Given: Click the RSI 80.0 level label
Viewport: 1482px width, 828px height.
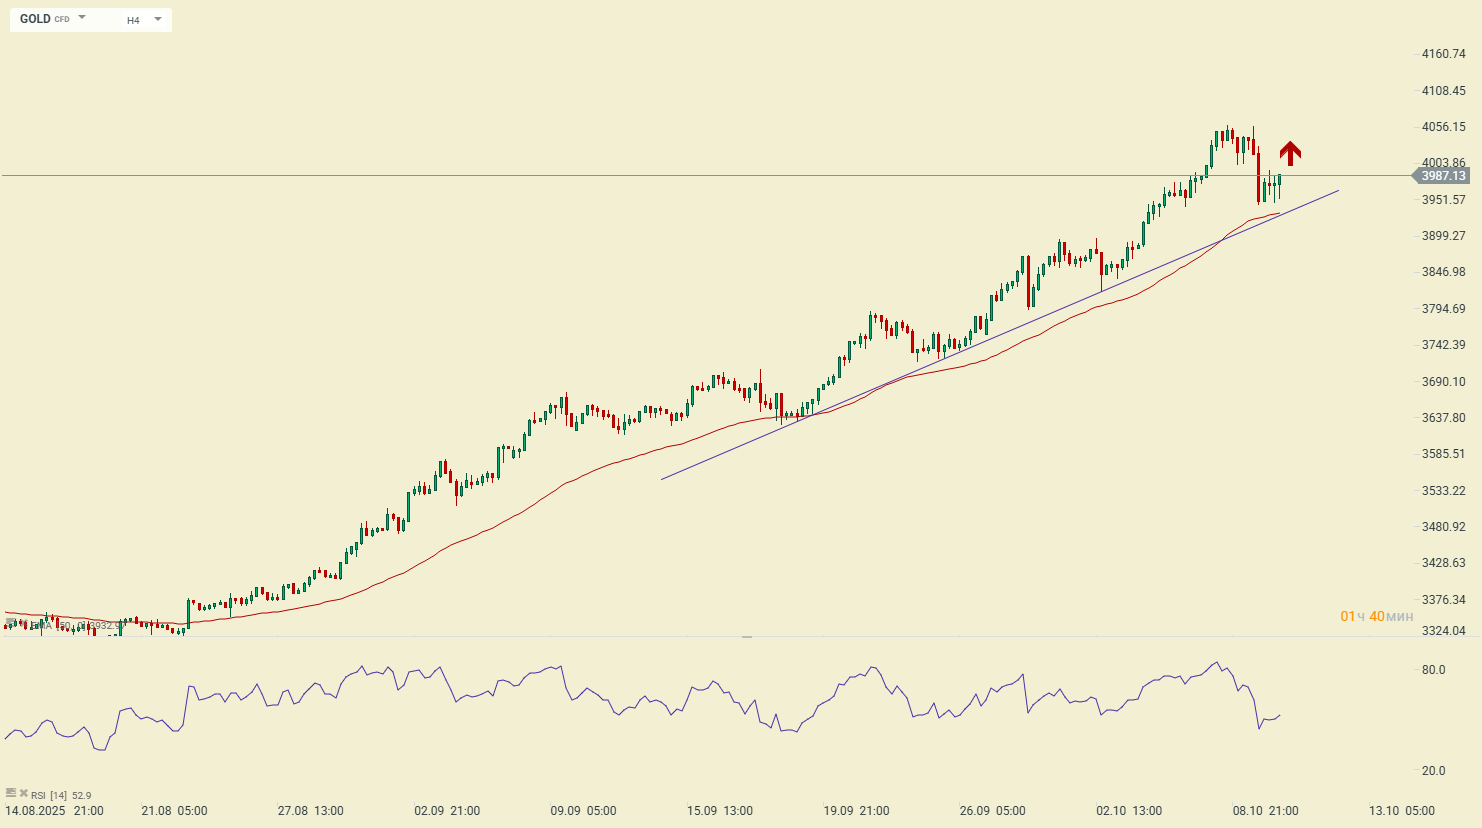Looking at the screenshot, I should point(1433,670).
